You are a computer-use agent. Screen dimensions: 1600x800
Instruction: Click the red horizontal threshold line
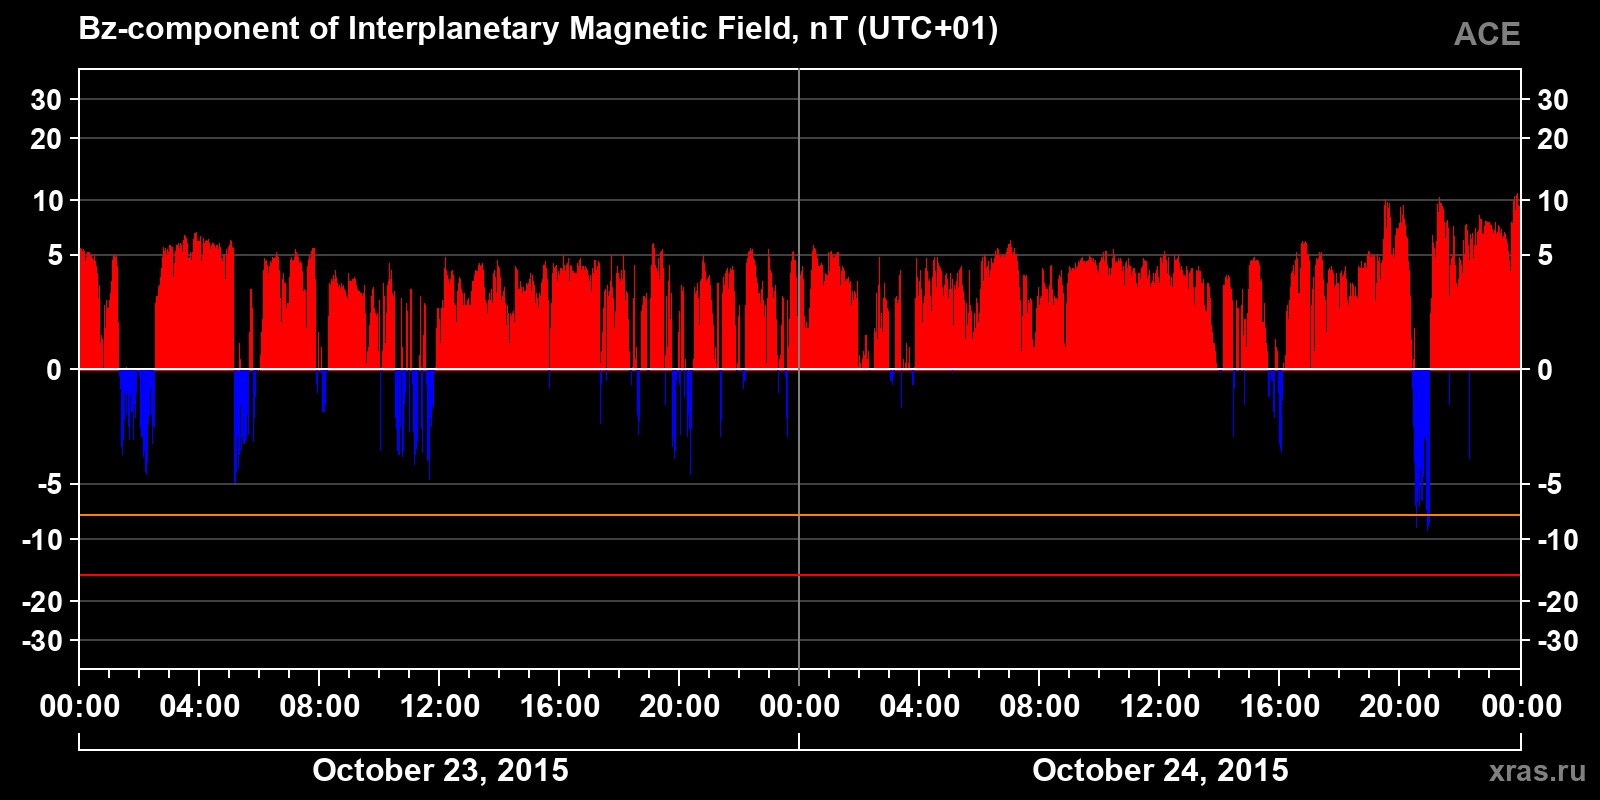(x=800, y=575)
